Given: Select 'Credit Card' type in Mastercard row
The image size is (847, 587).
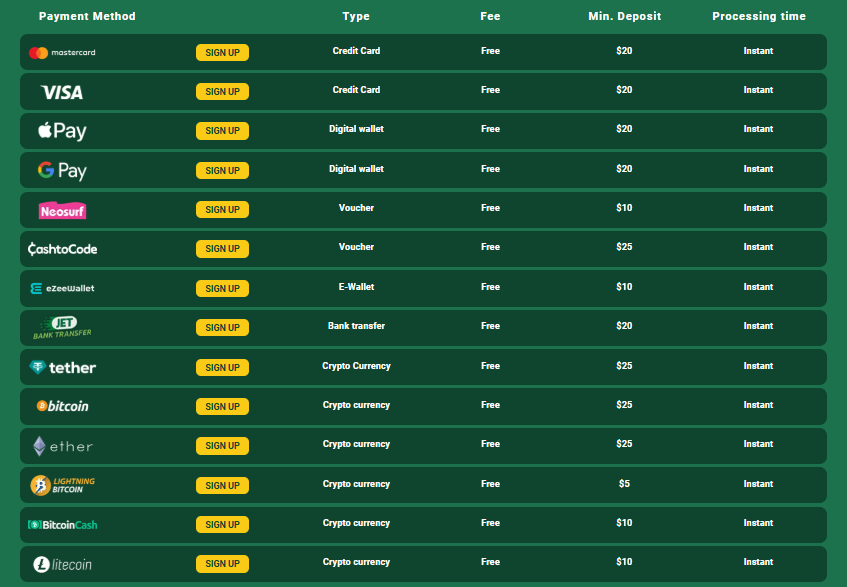Looking at the screenshot, I should tap(356, 51).
